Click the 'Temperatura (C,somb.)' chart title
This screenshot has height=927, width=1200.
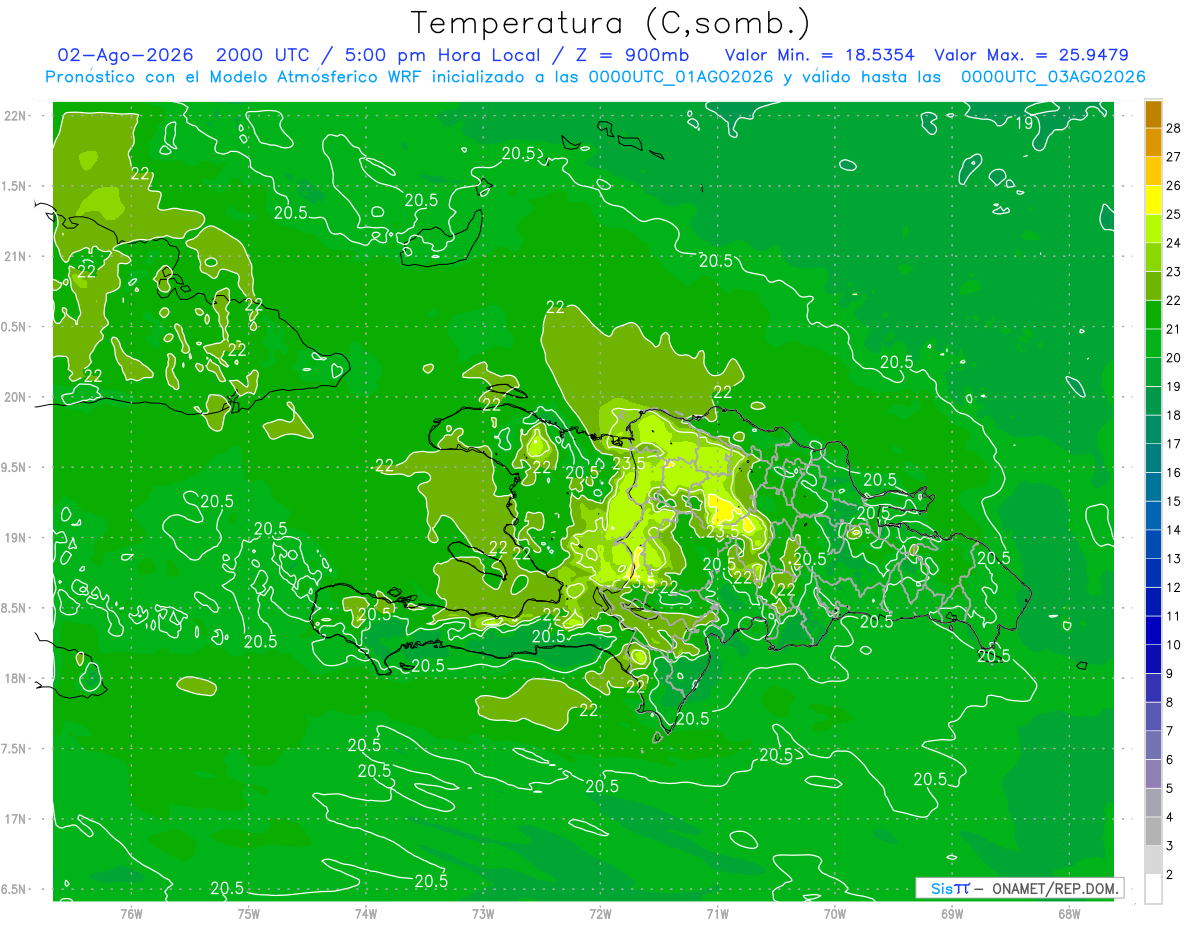610,23
